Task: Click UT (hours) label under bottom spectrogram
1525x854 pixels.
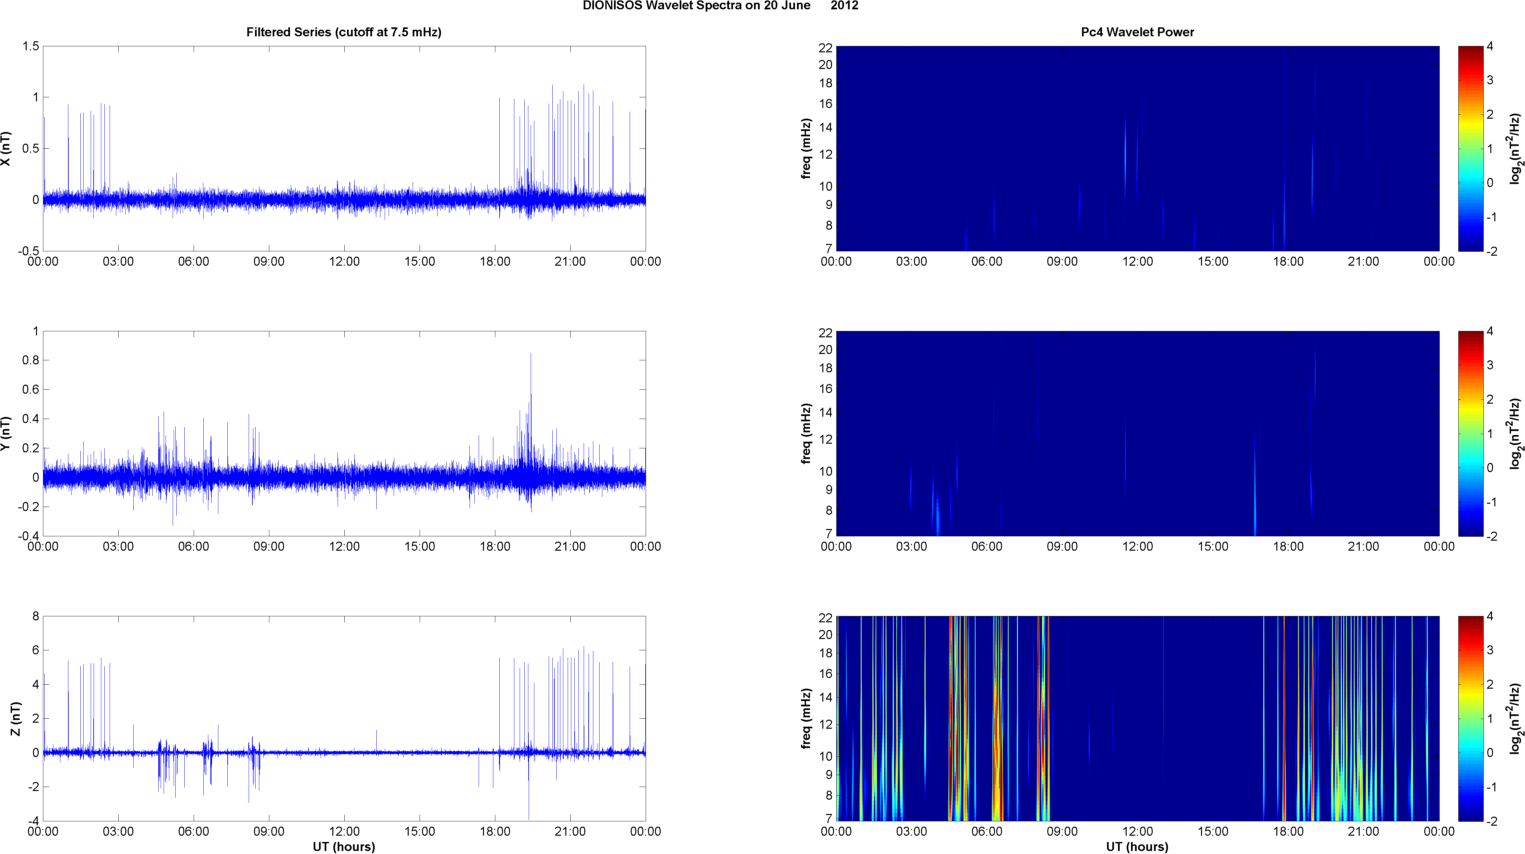Action: 1137,846
